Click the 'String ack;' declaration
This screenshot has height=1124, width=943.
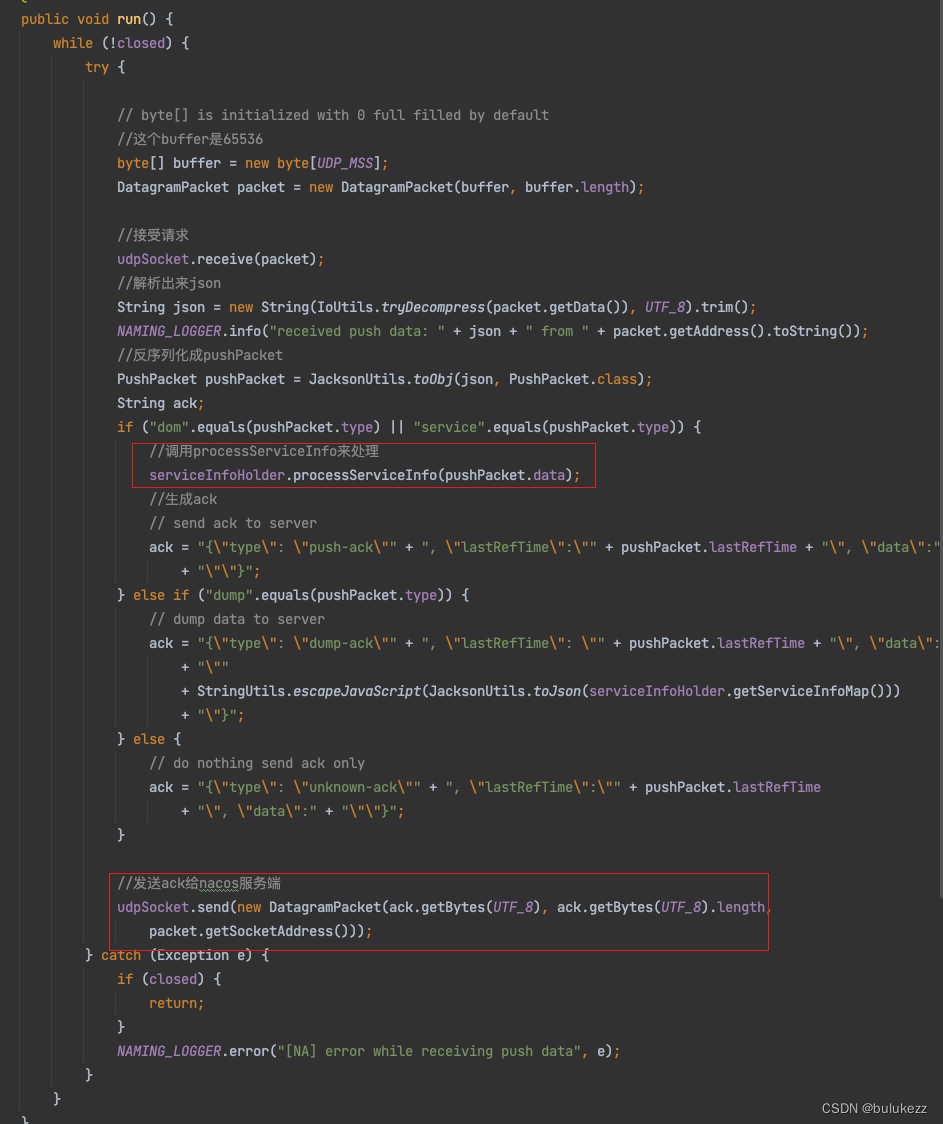point(161,404)
